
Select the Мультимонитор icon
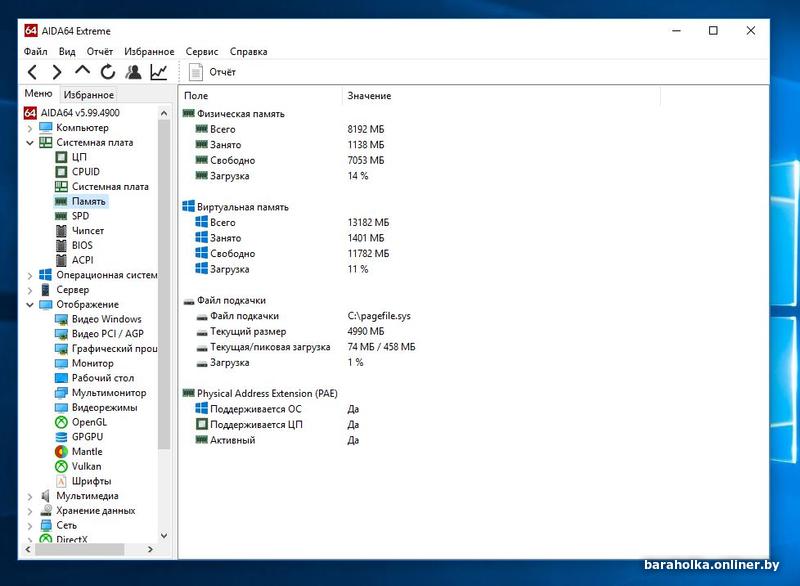click(61, 393)
